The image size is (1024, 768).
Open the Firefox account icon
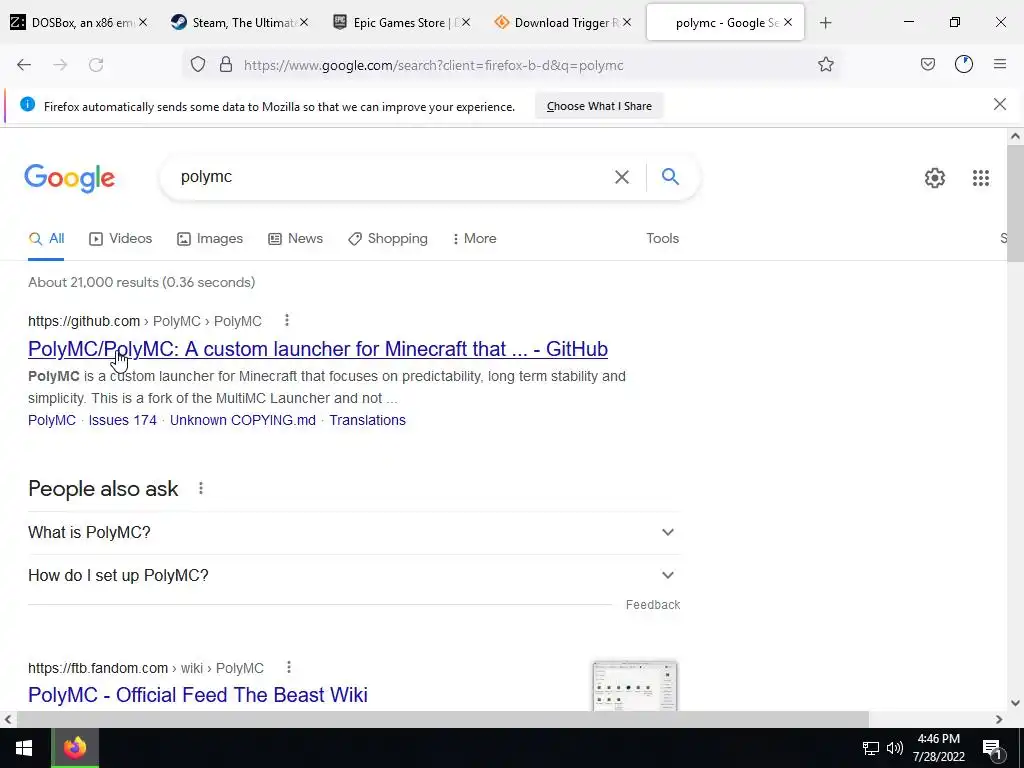click(x=963, y=64)
